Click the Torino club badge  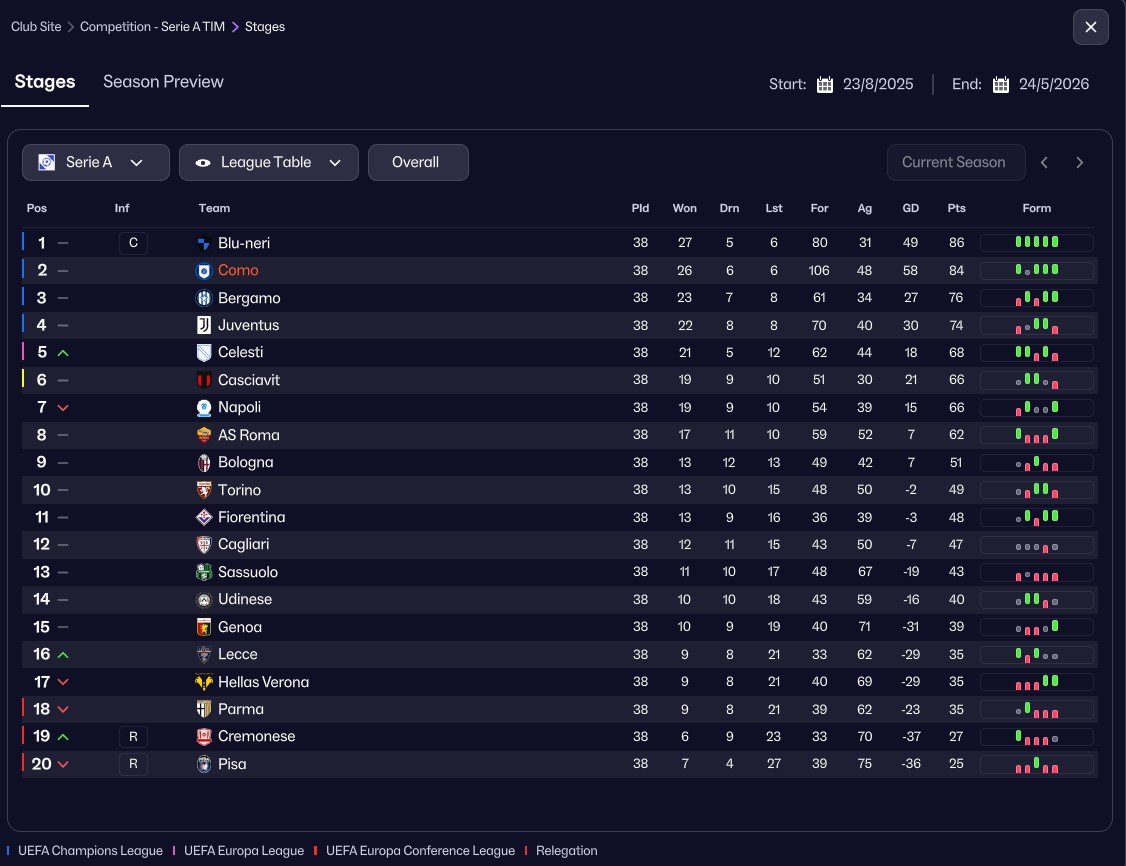204,490
